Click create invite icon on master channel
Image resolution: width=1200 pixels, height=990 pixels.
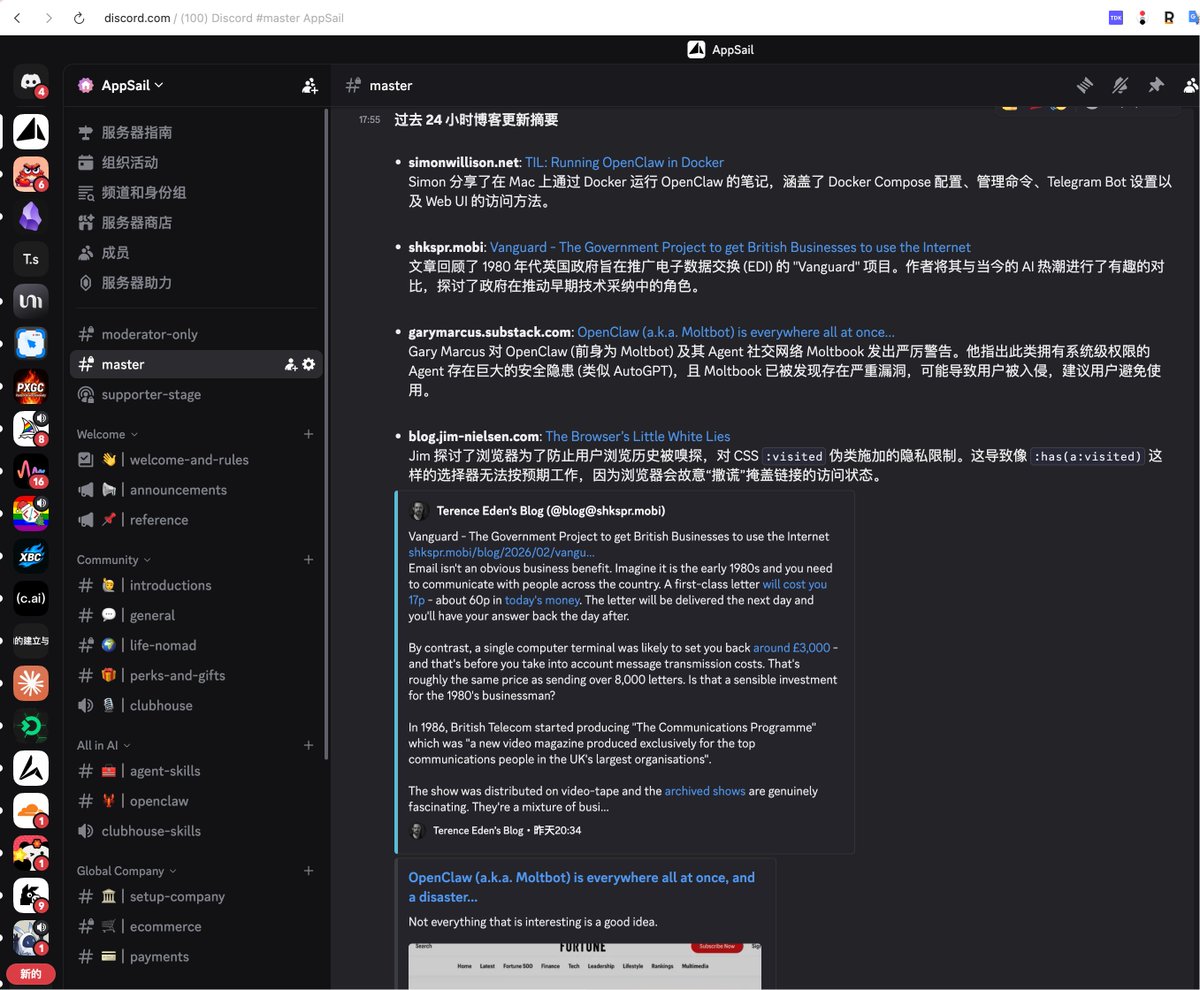[290, 364]
